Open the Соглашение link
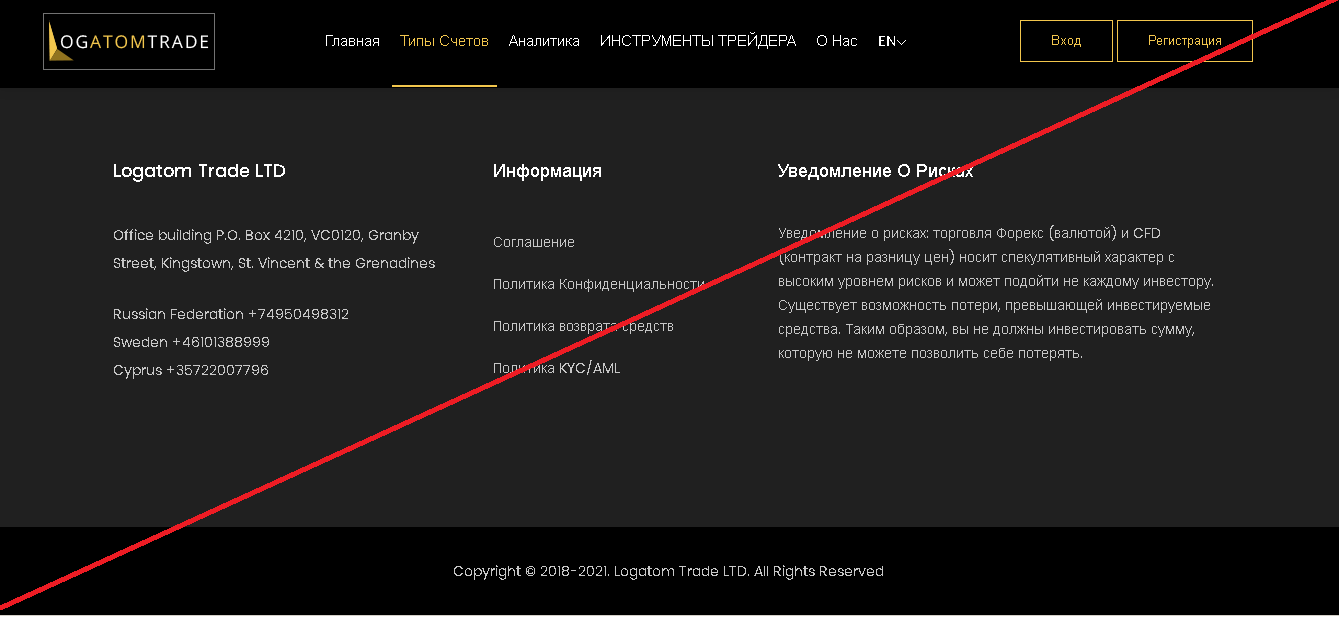Viewport: 1339px width, 617px height. 534,242
